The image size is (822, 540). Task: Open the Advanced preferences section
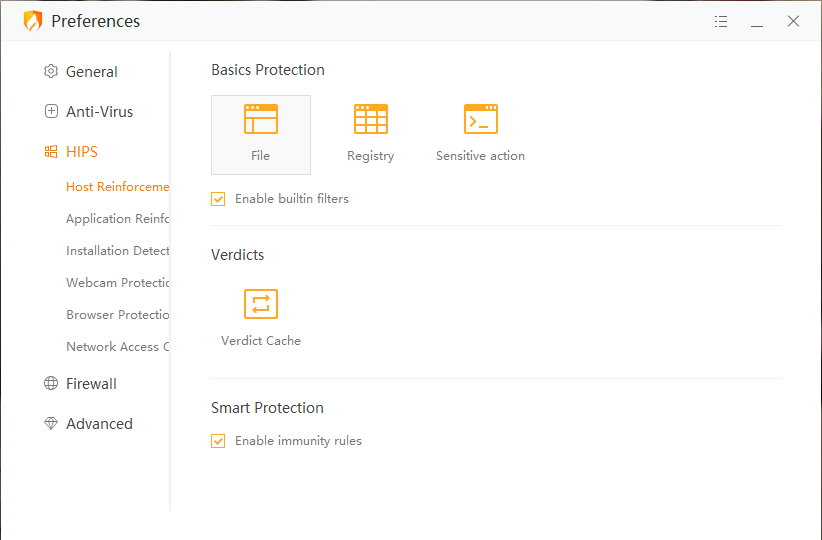pyautogui.click(x=99, y=424)
